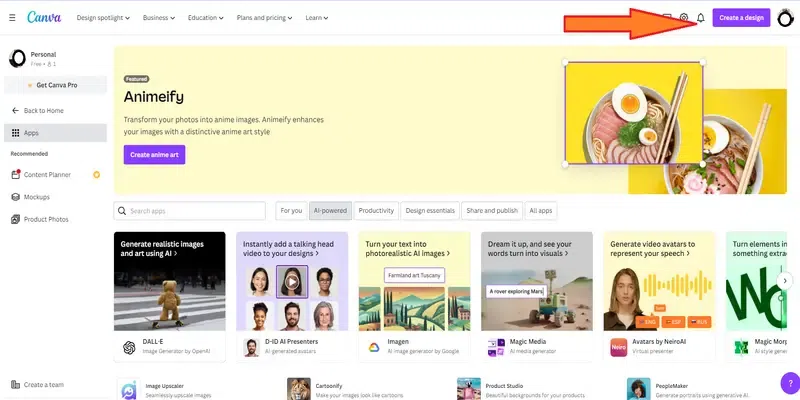
Task: Click the 'Animeify' banner heading
Action: tap(154, 97)
